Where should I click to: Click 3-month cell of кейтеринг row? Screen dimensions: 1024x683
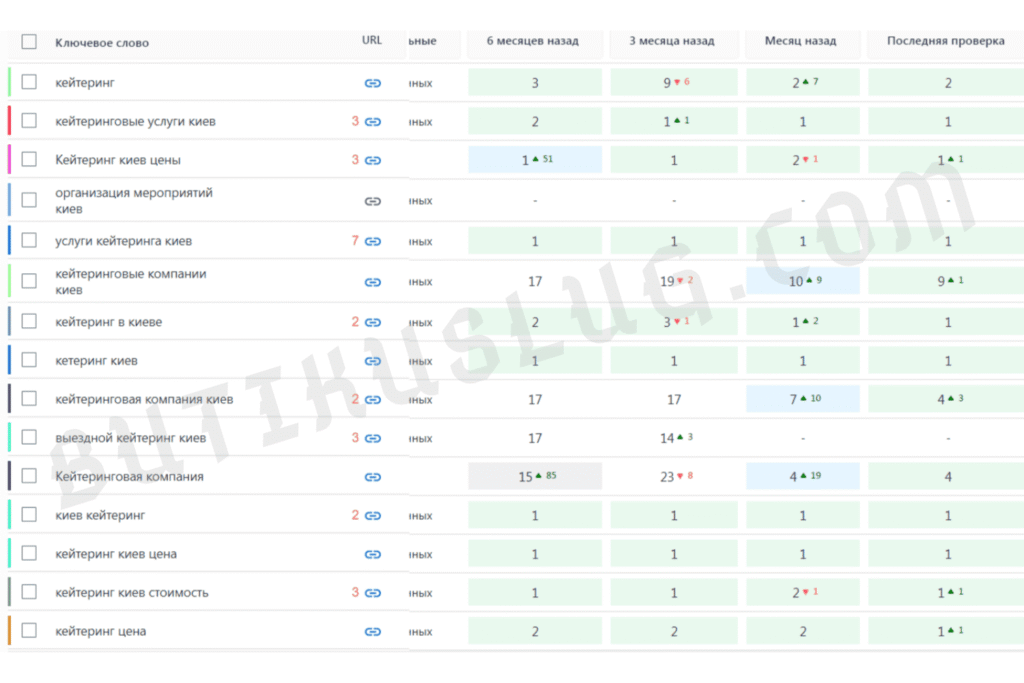[x=674, y=82]
